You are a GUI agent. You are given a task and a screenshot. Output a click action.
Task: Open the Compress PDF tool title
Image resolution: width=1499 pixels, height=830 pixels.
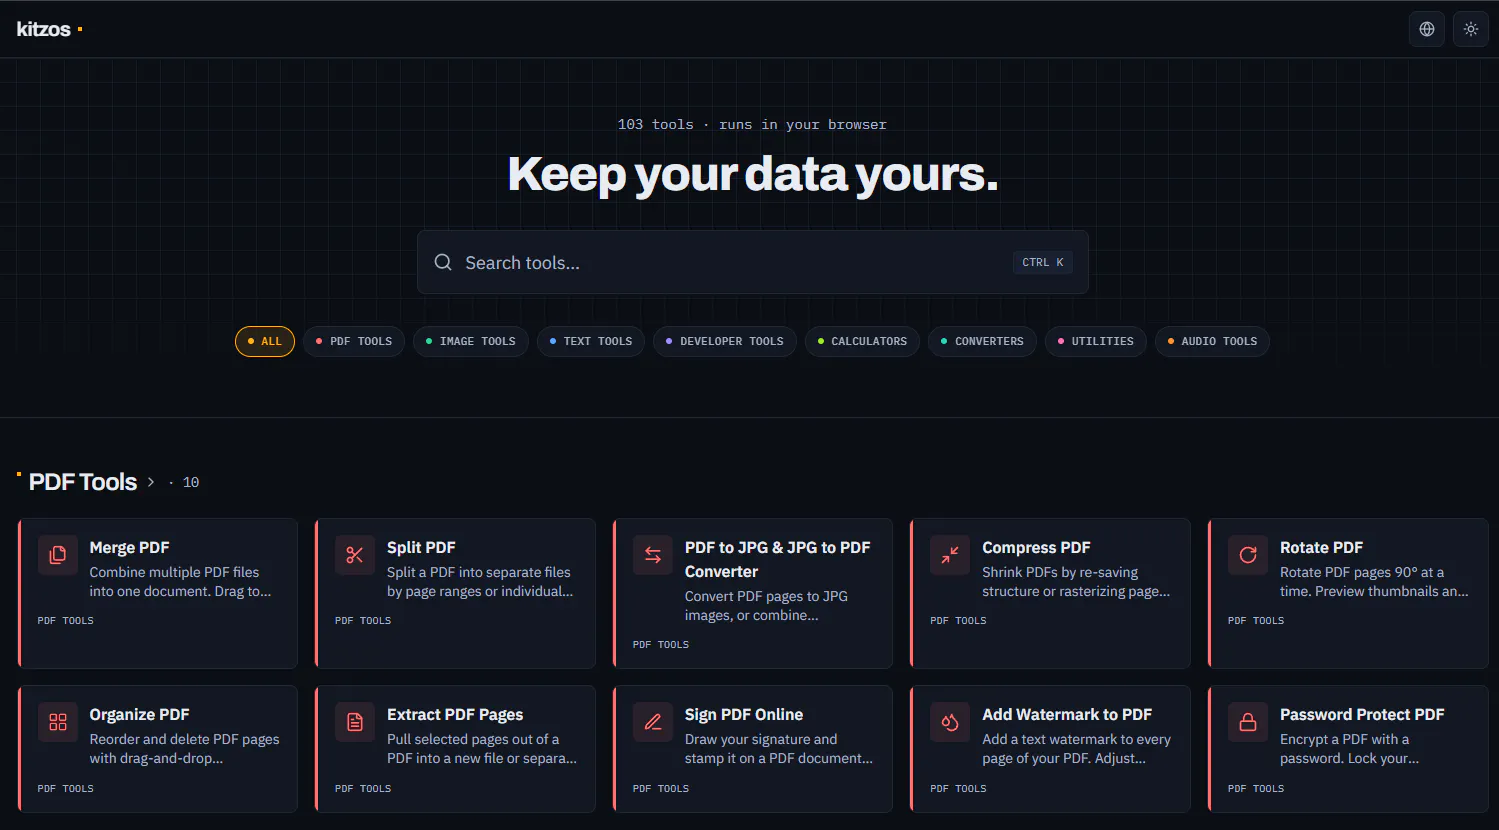coord(1036,548)
